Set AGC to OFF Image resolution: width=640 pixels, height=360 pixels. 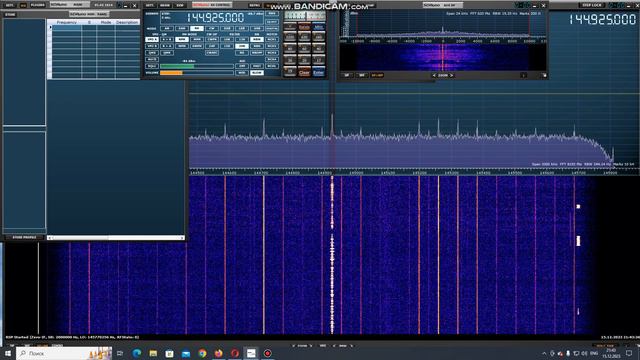242,66
